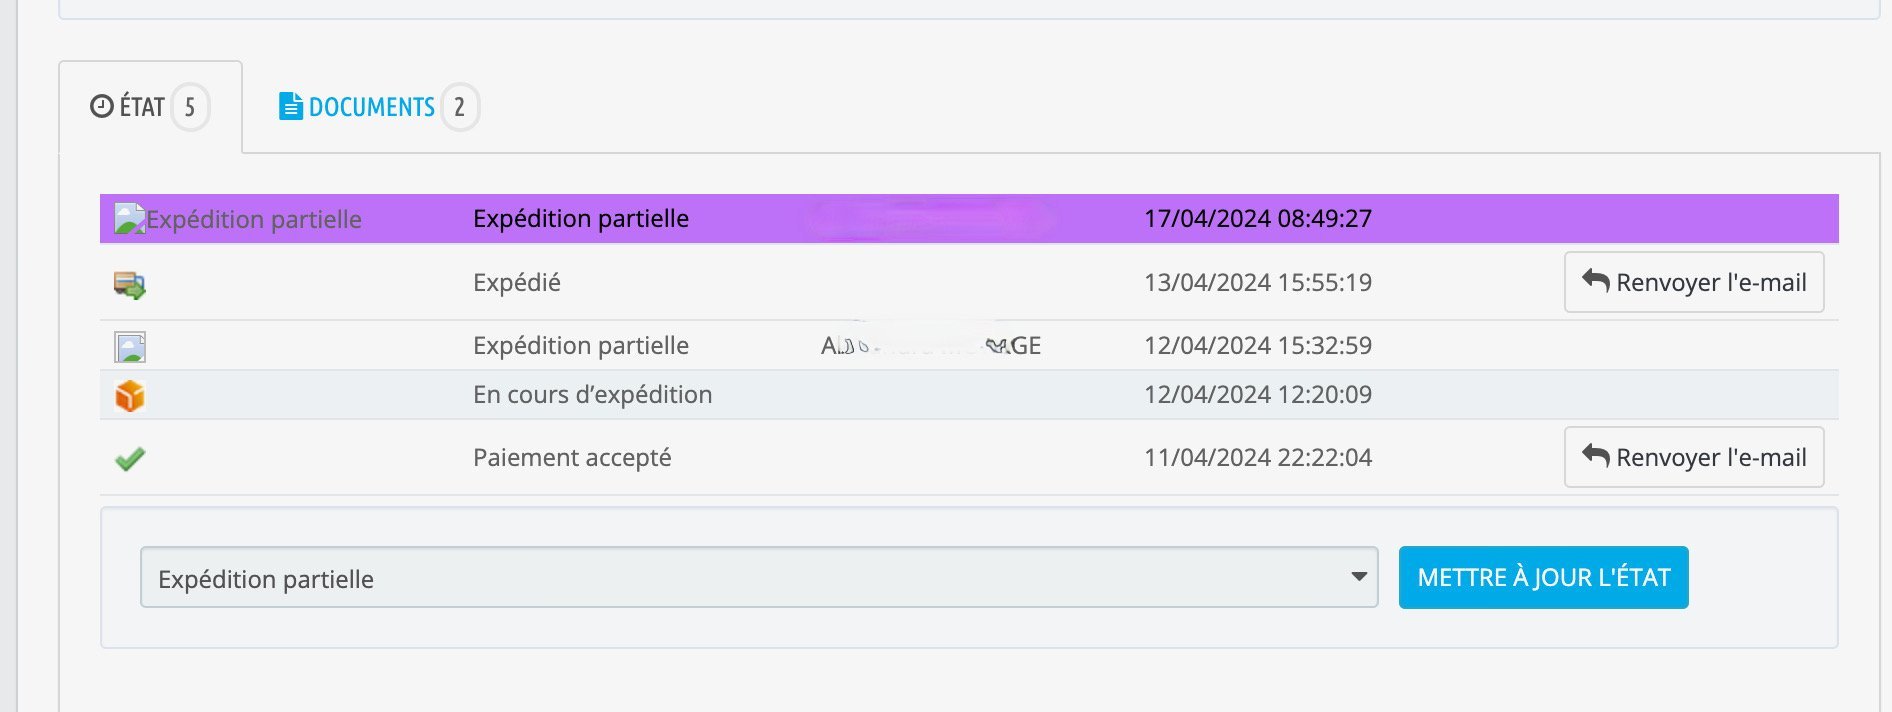
Task: Click the broken image icon in purple row
Action: [129, 219]
